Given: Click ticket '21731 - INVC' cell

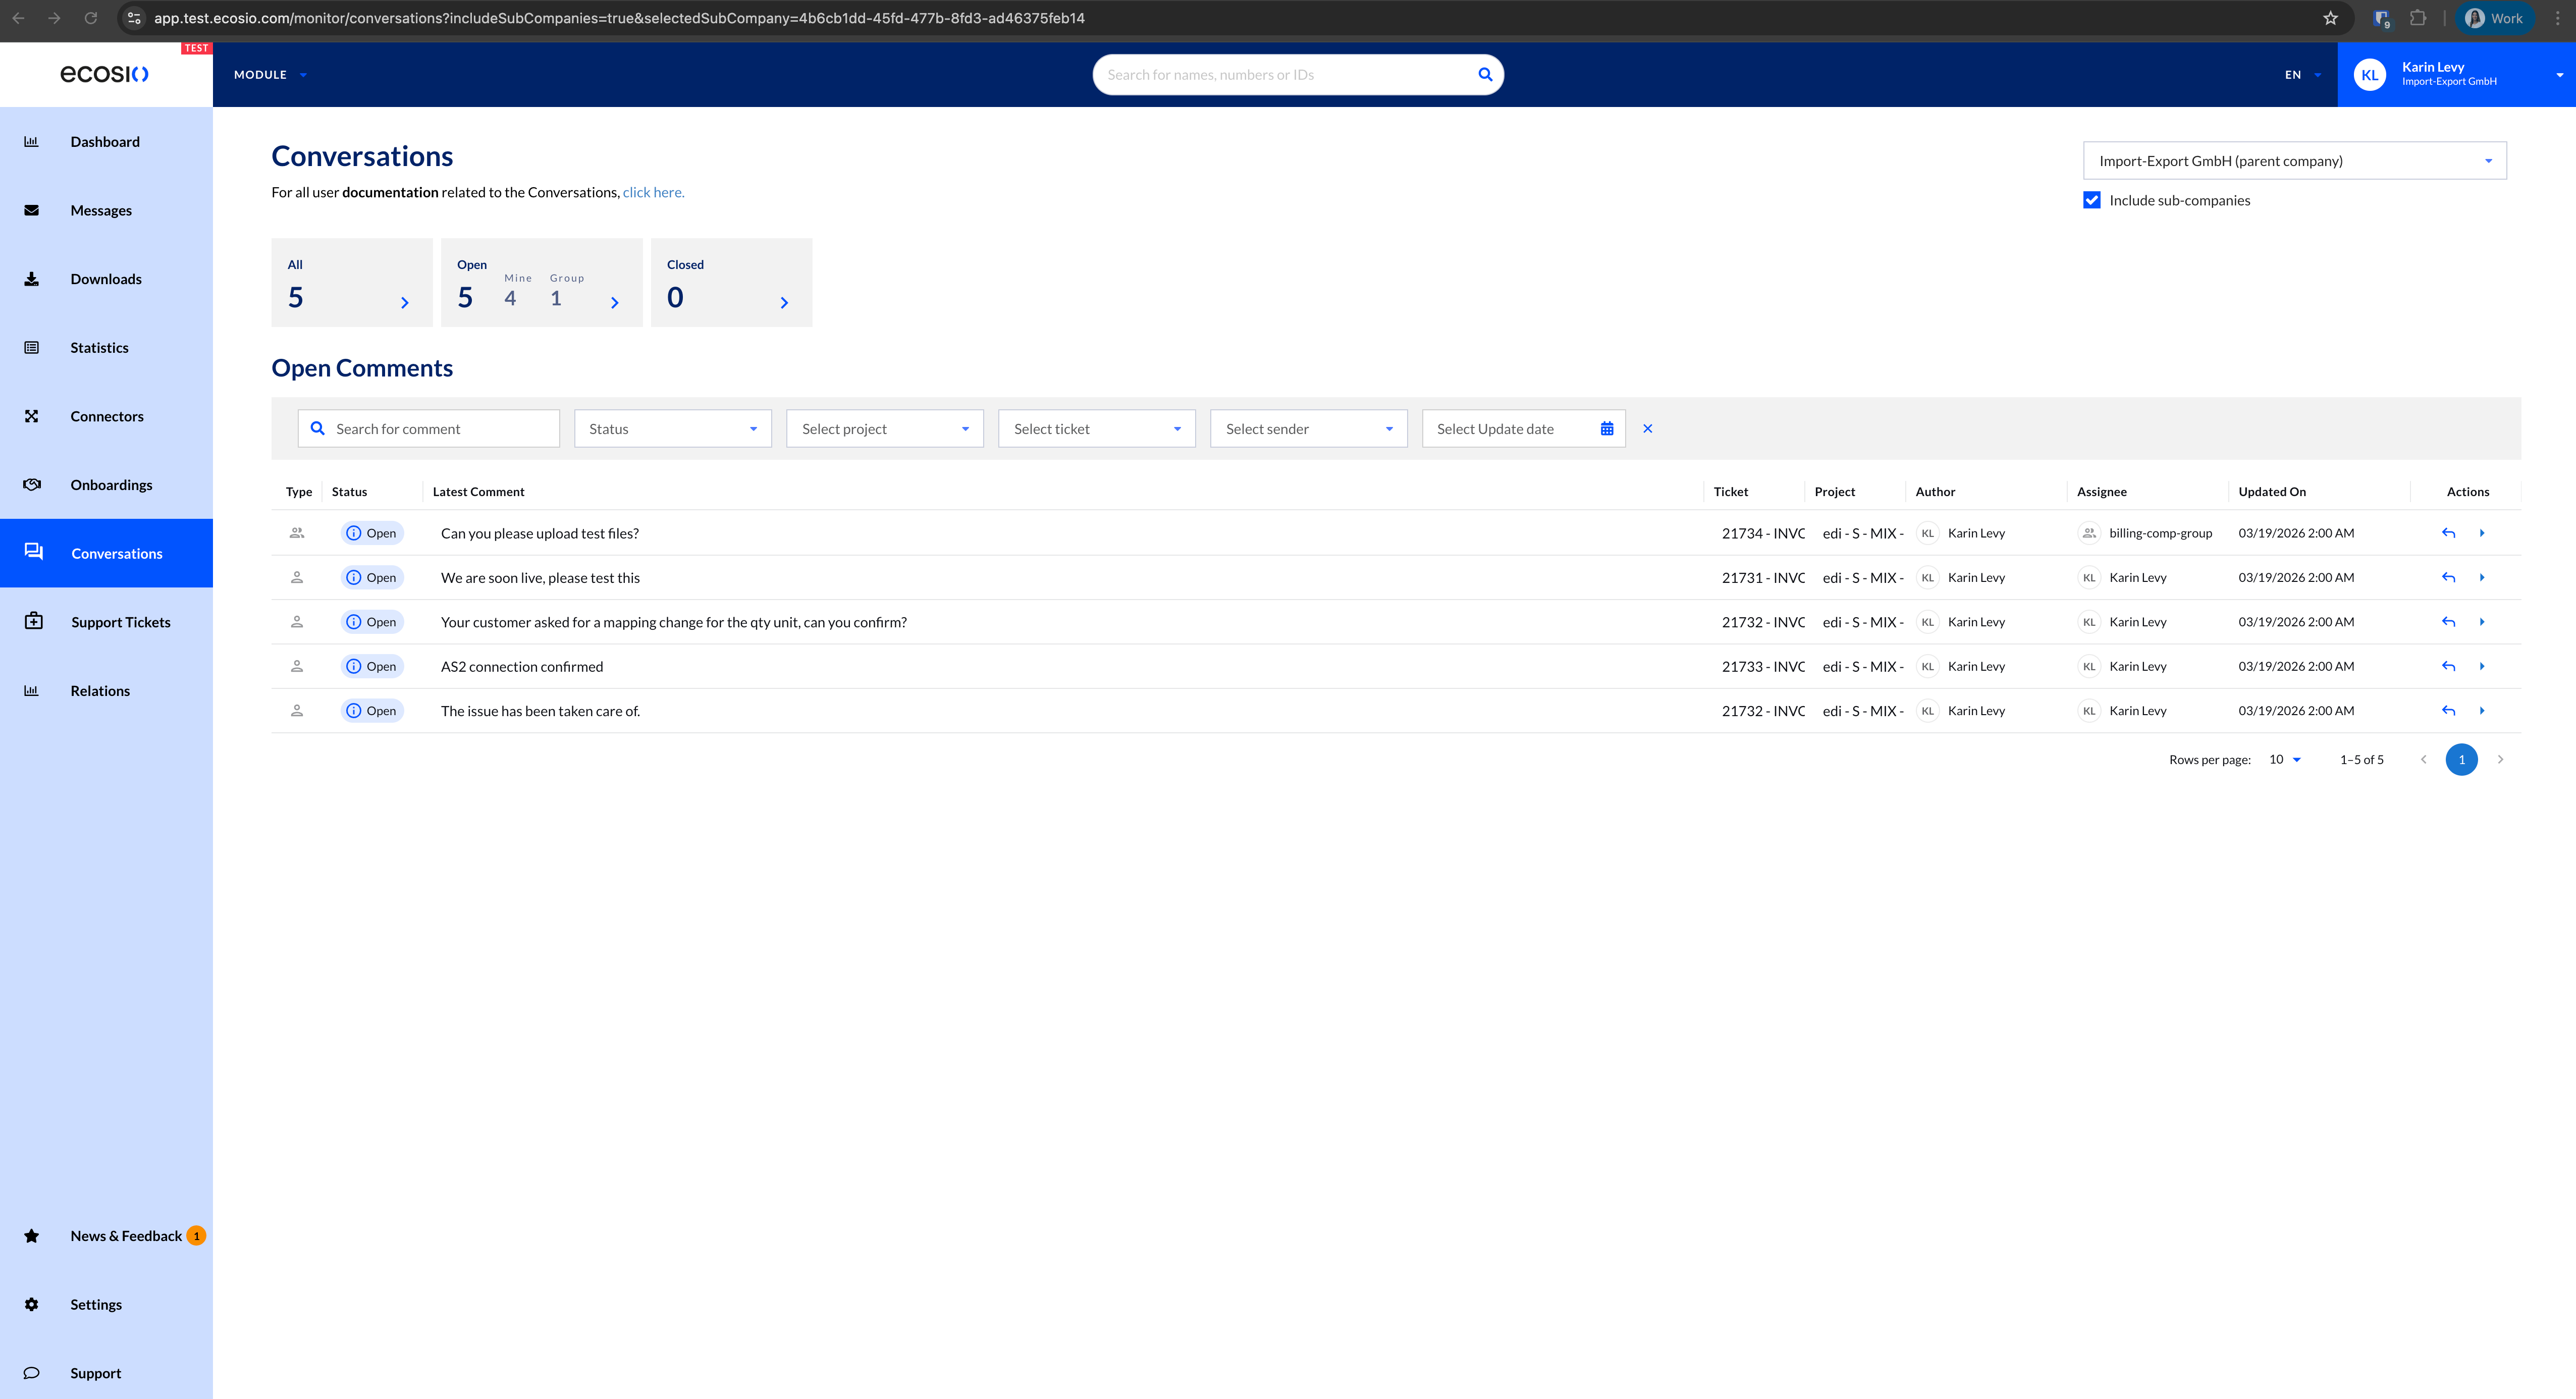Looking at the screenshot, I should pos(1763,577).
